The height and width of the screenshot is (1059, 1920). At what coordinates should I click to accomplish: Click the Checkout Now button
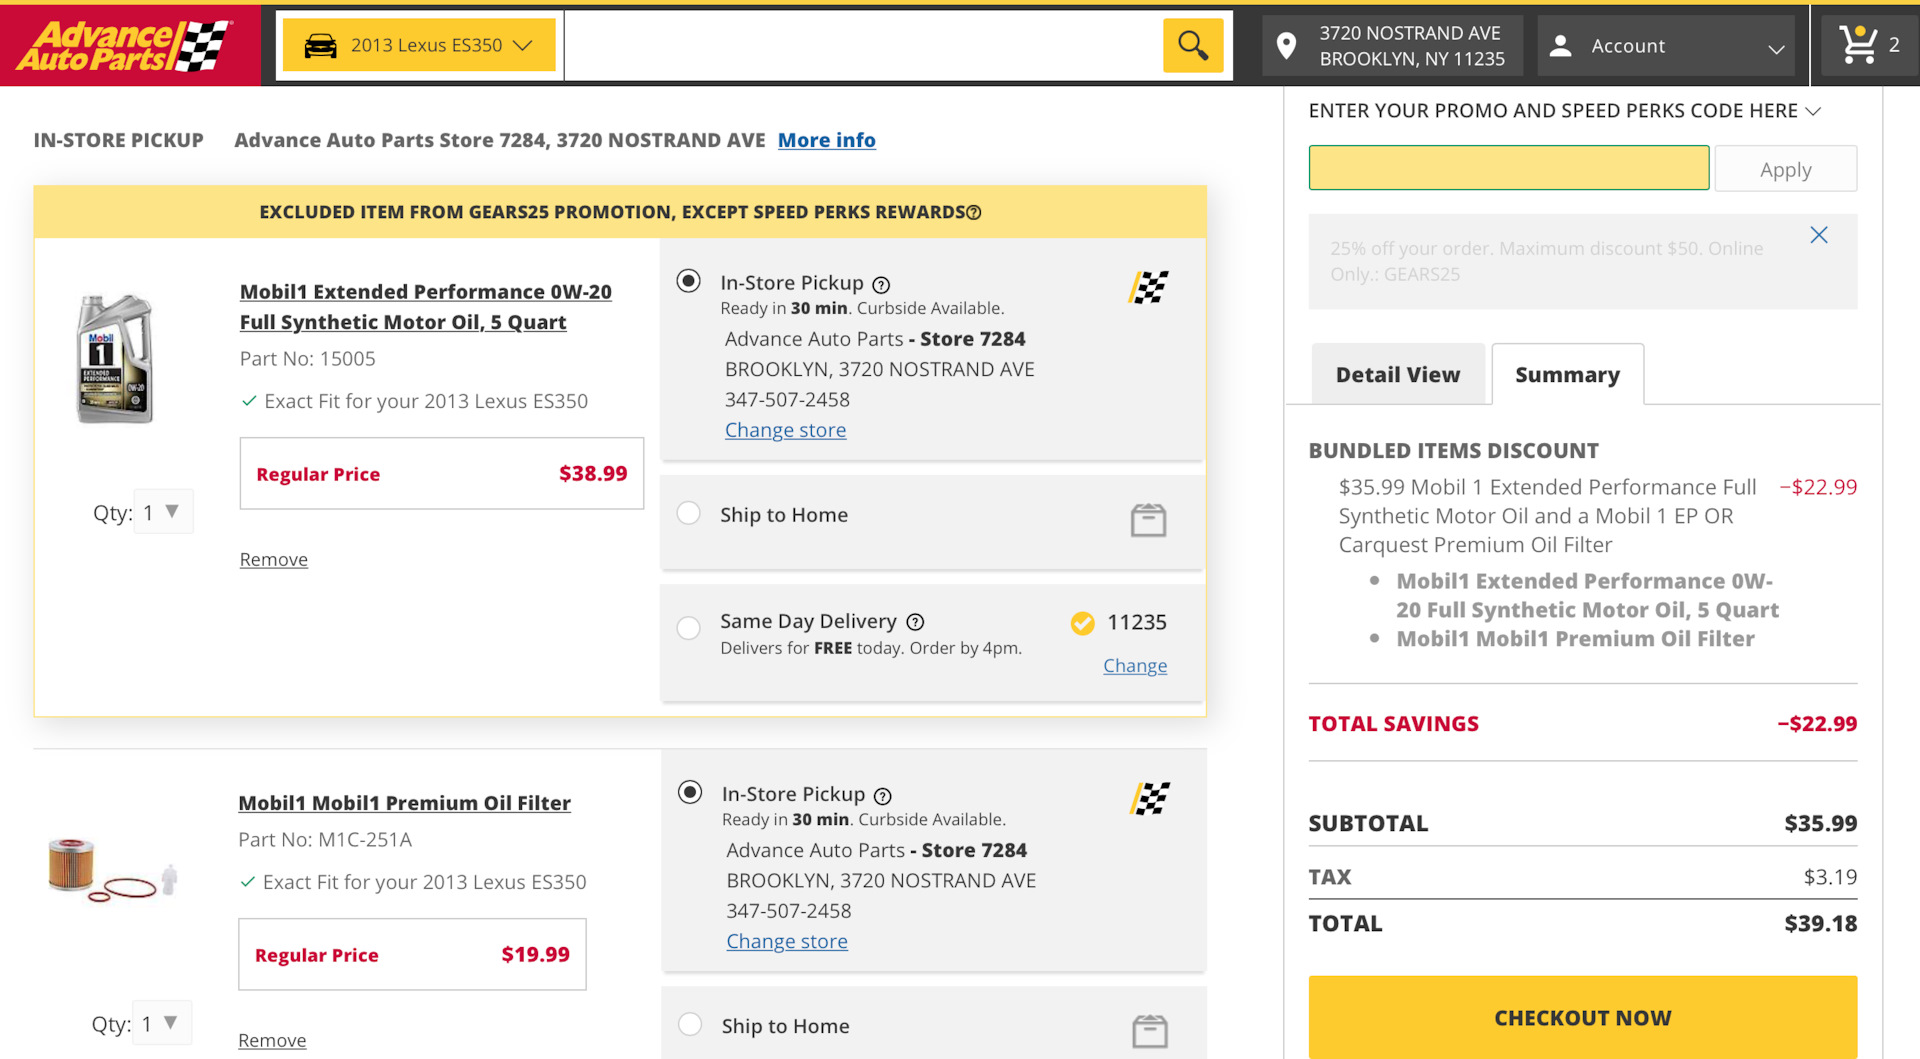pos(1582,1017)
